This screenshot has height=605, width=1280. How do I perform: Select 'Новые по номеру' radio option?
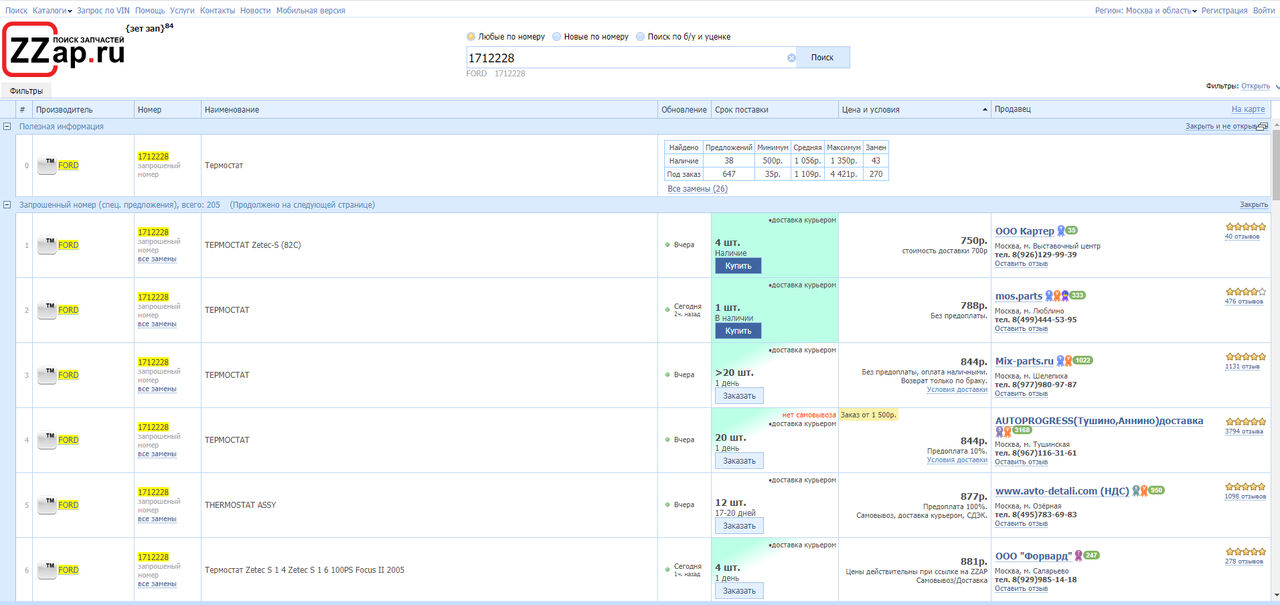[x=556, y=37]
